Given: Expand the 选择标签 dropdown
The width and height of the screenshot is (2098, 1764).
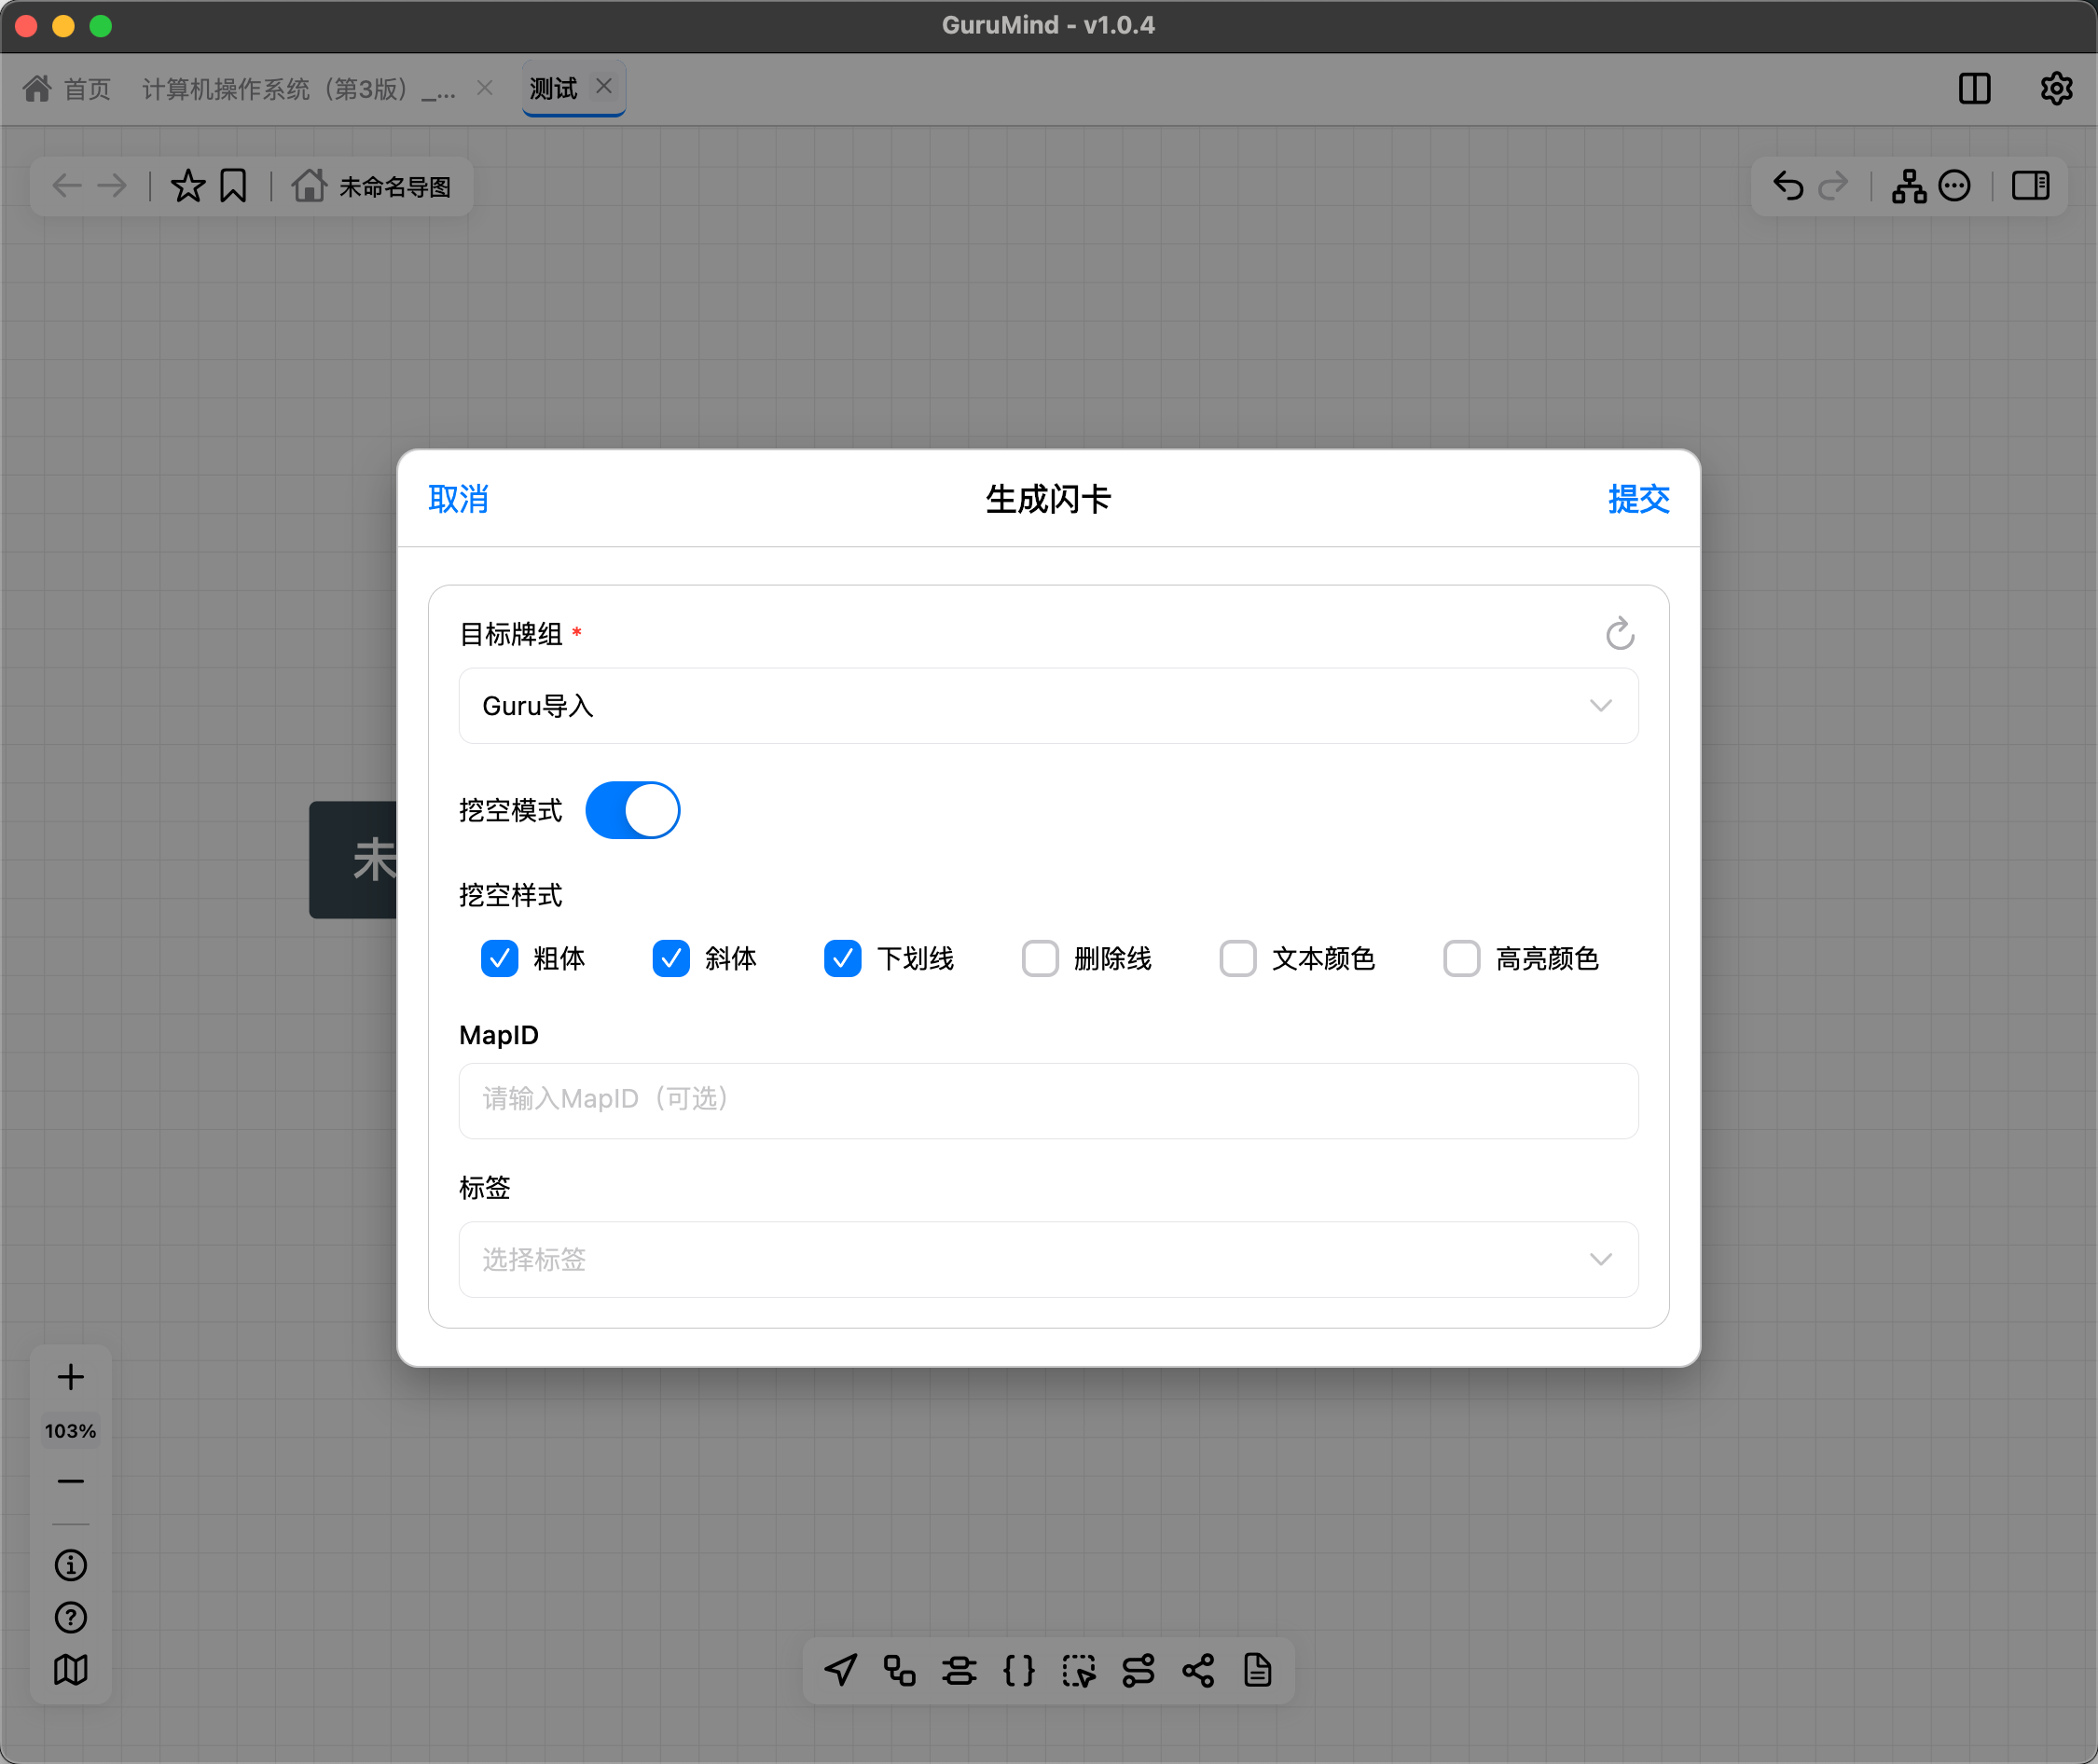Looking at the screenshot, I should (1047, 1259).
